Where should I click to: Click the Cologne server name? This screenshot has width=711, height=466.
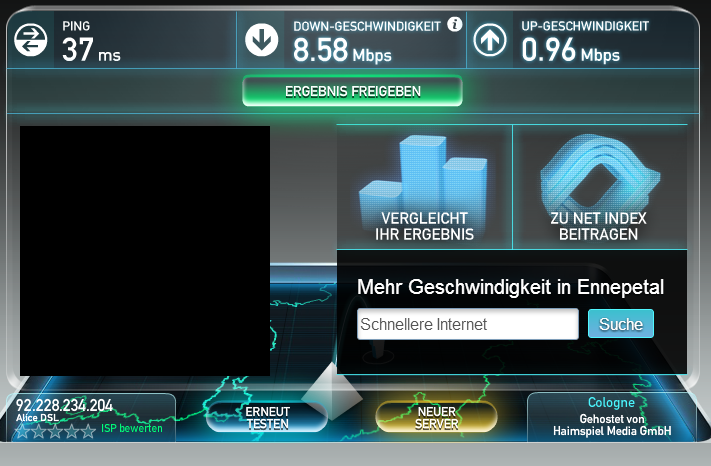[611, 403]
